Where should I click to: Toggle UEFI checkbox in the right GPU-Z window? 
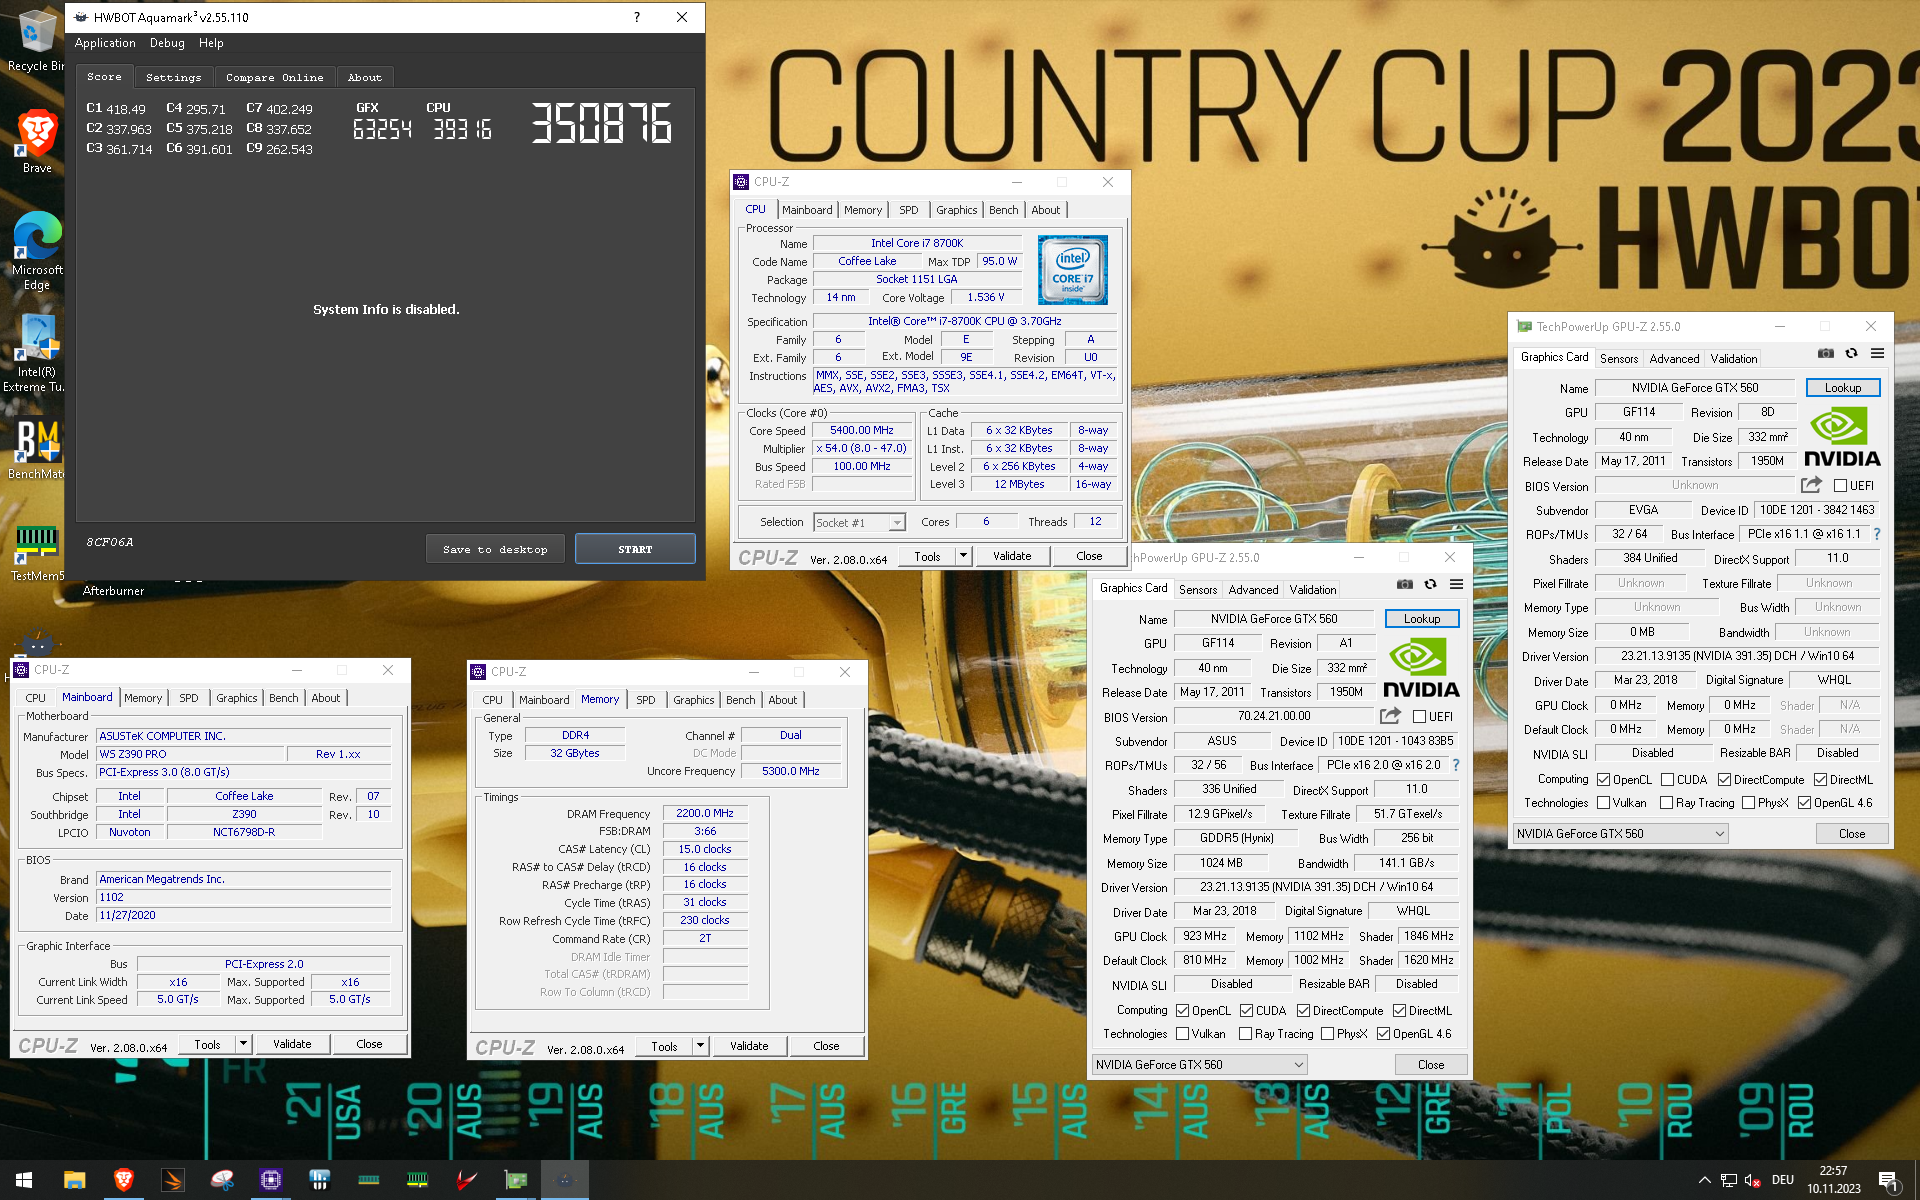tap(1840, 485)
